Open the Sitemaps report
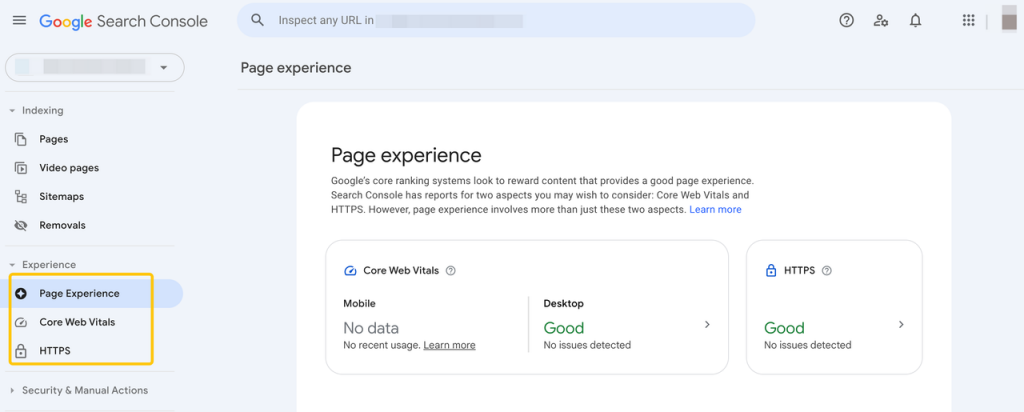 point(61,197)
